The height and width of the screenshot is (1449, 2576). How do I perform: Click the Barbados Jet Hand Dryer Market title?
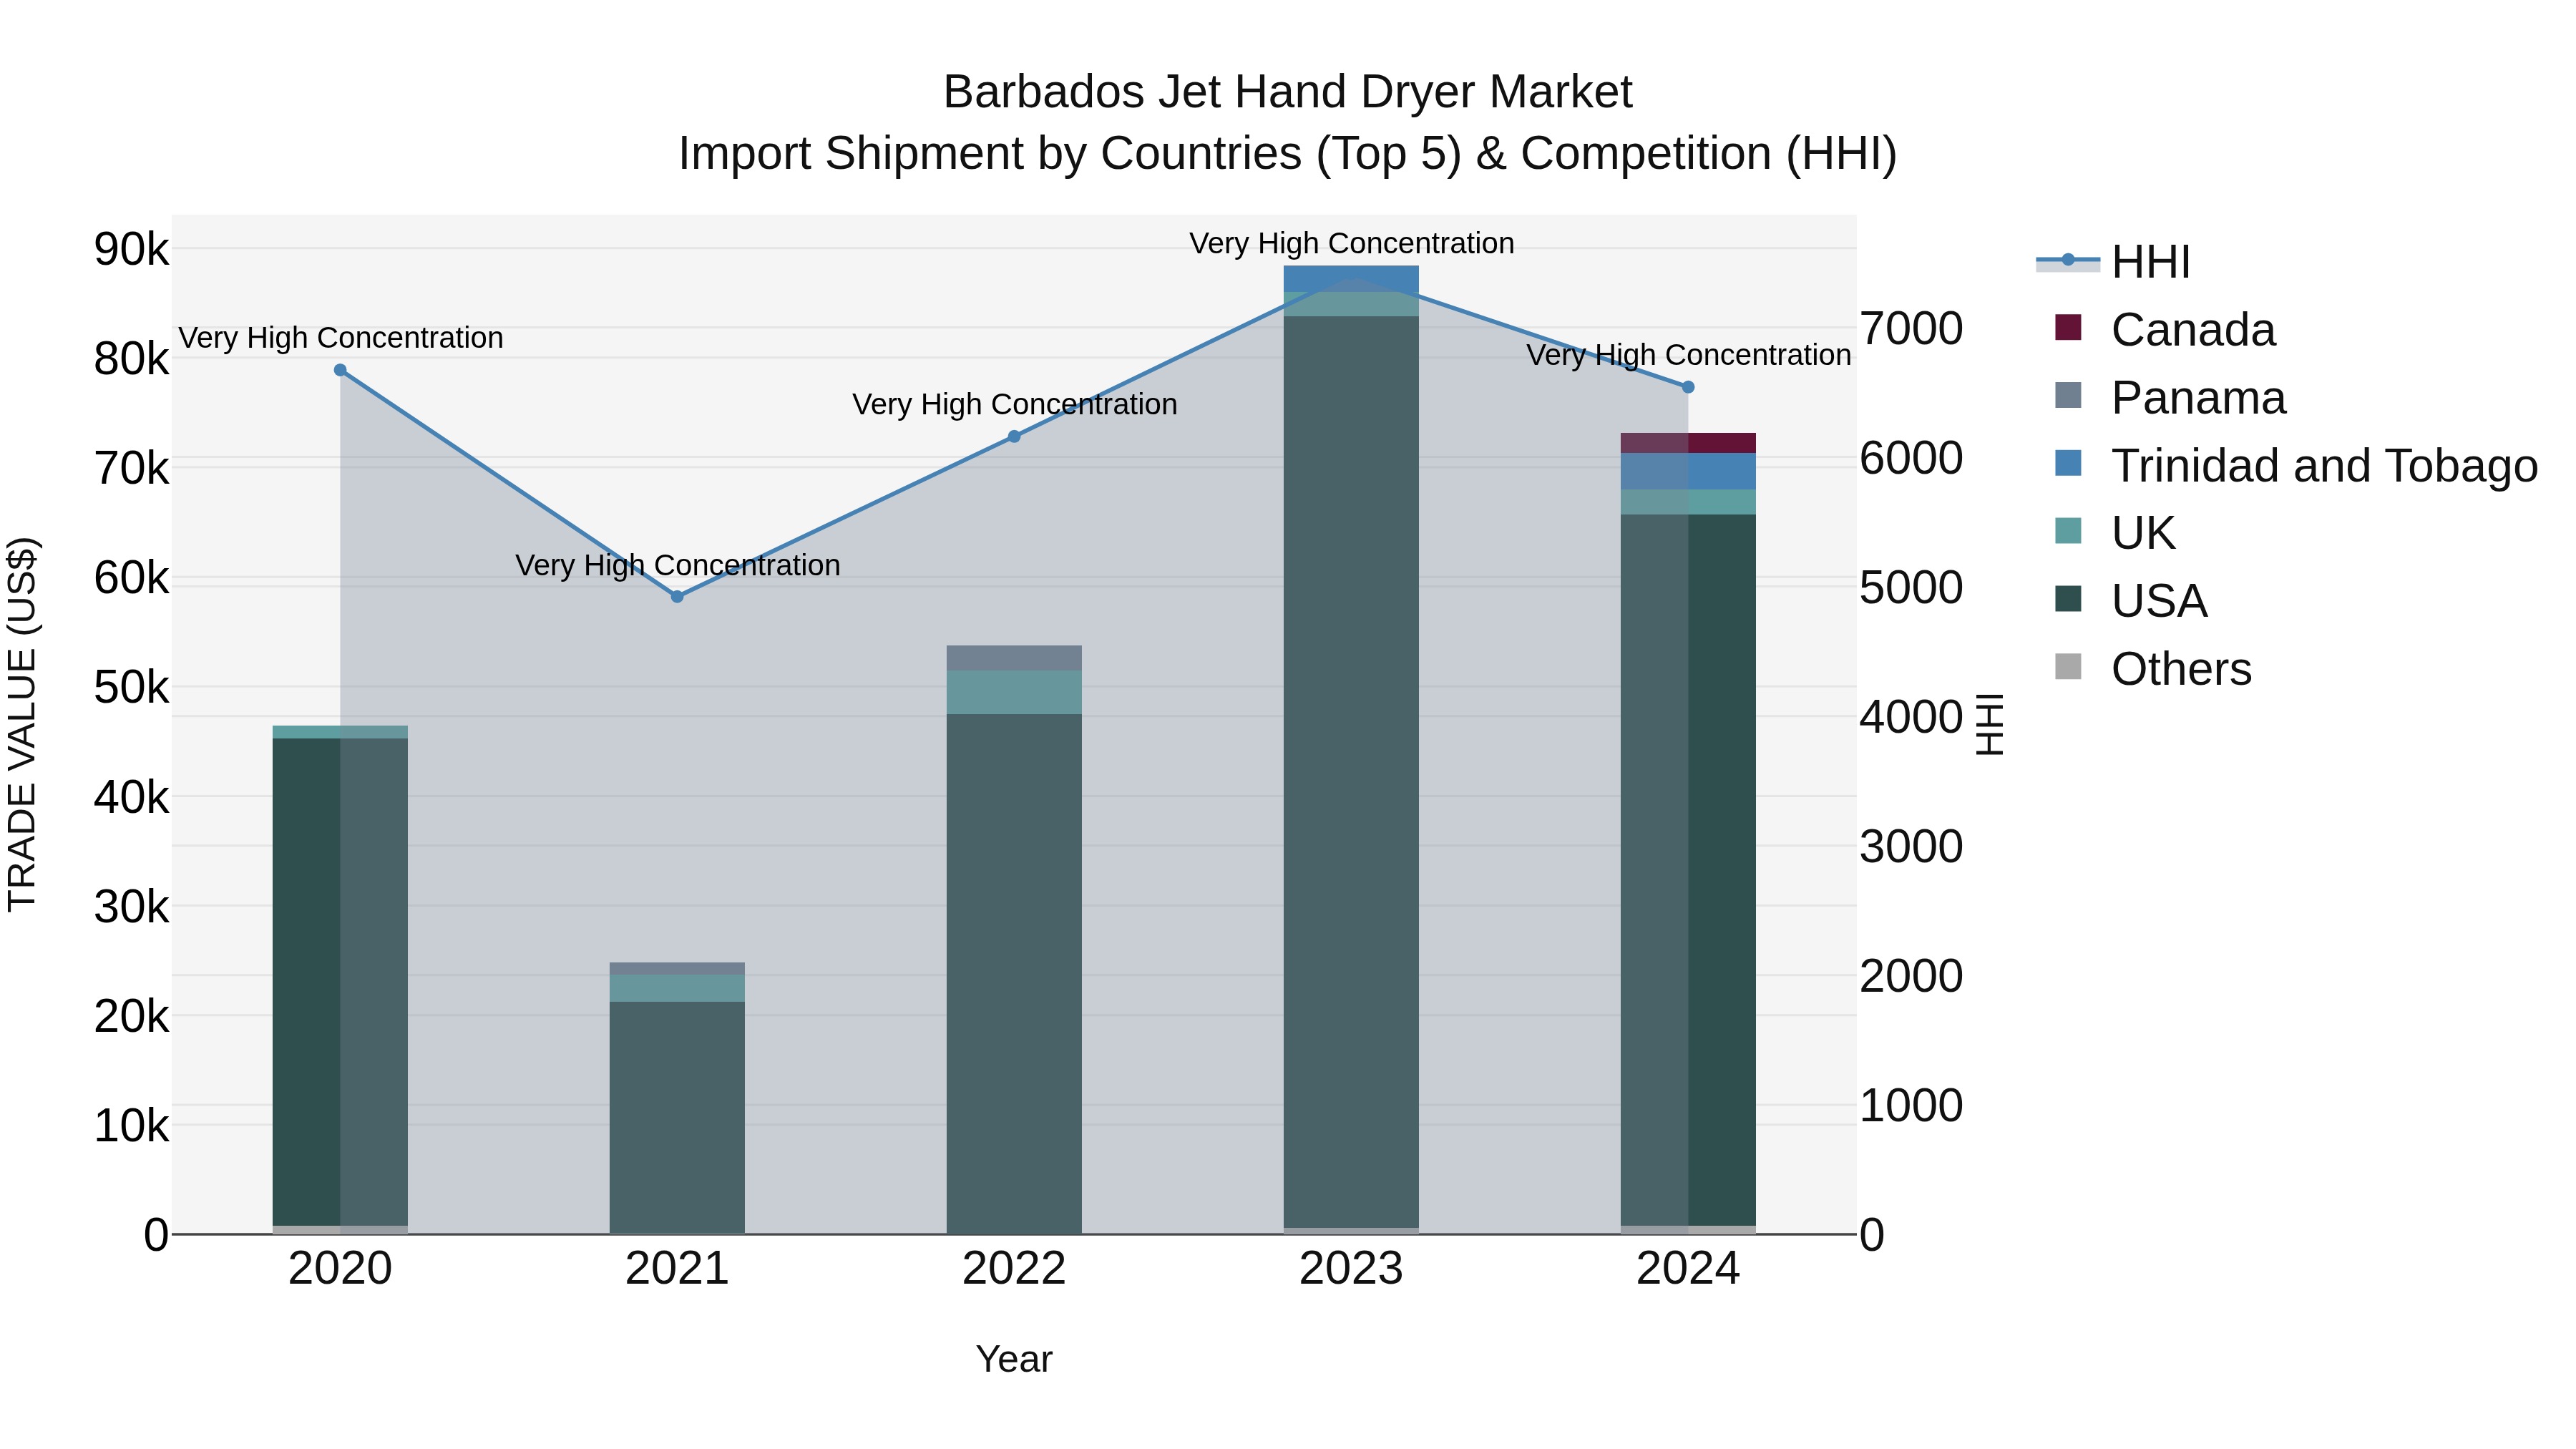(1288, 92)
